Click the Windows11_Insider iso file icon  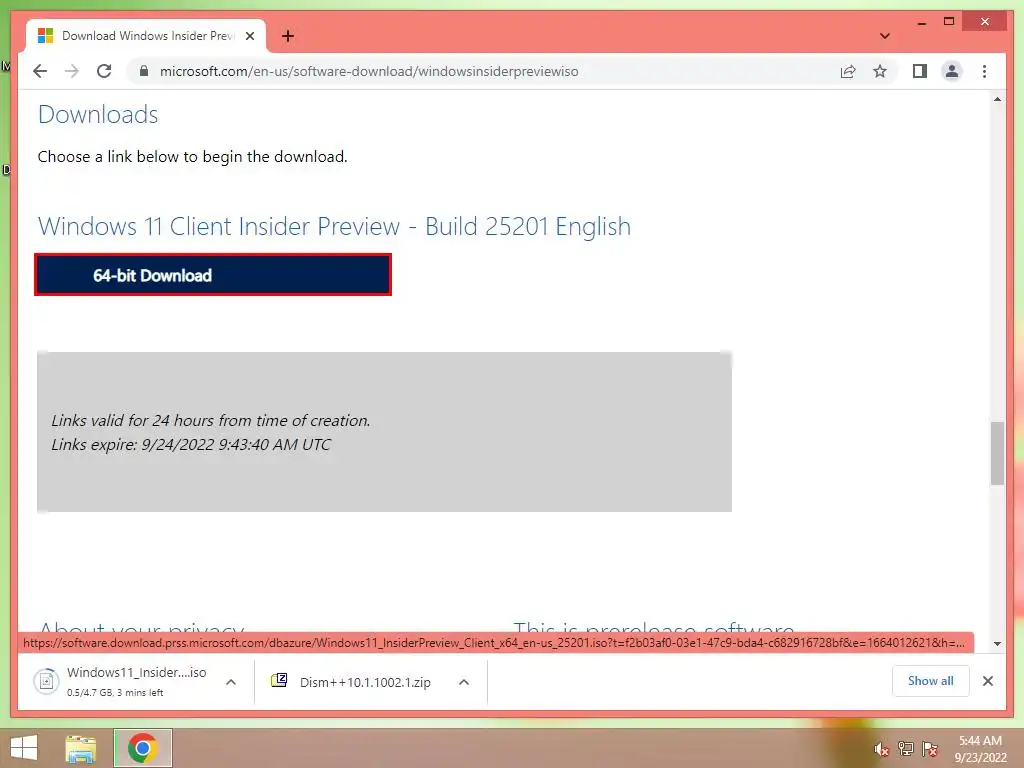(46, 682)
